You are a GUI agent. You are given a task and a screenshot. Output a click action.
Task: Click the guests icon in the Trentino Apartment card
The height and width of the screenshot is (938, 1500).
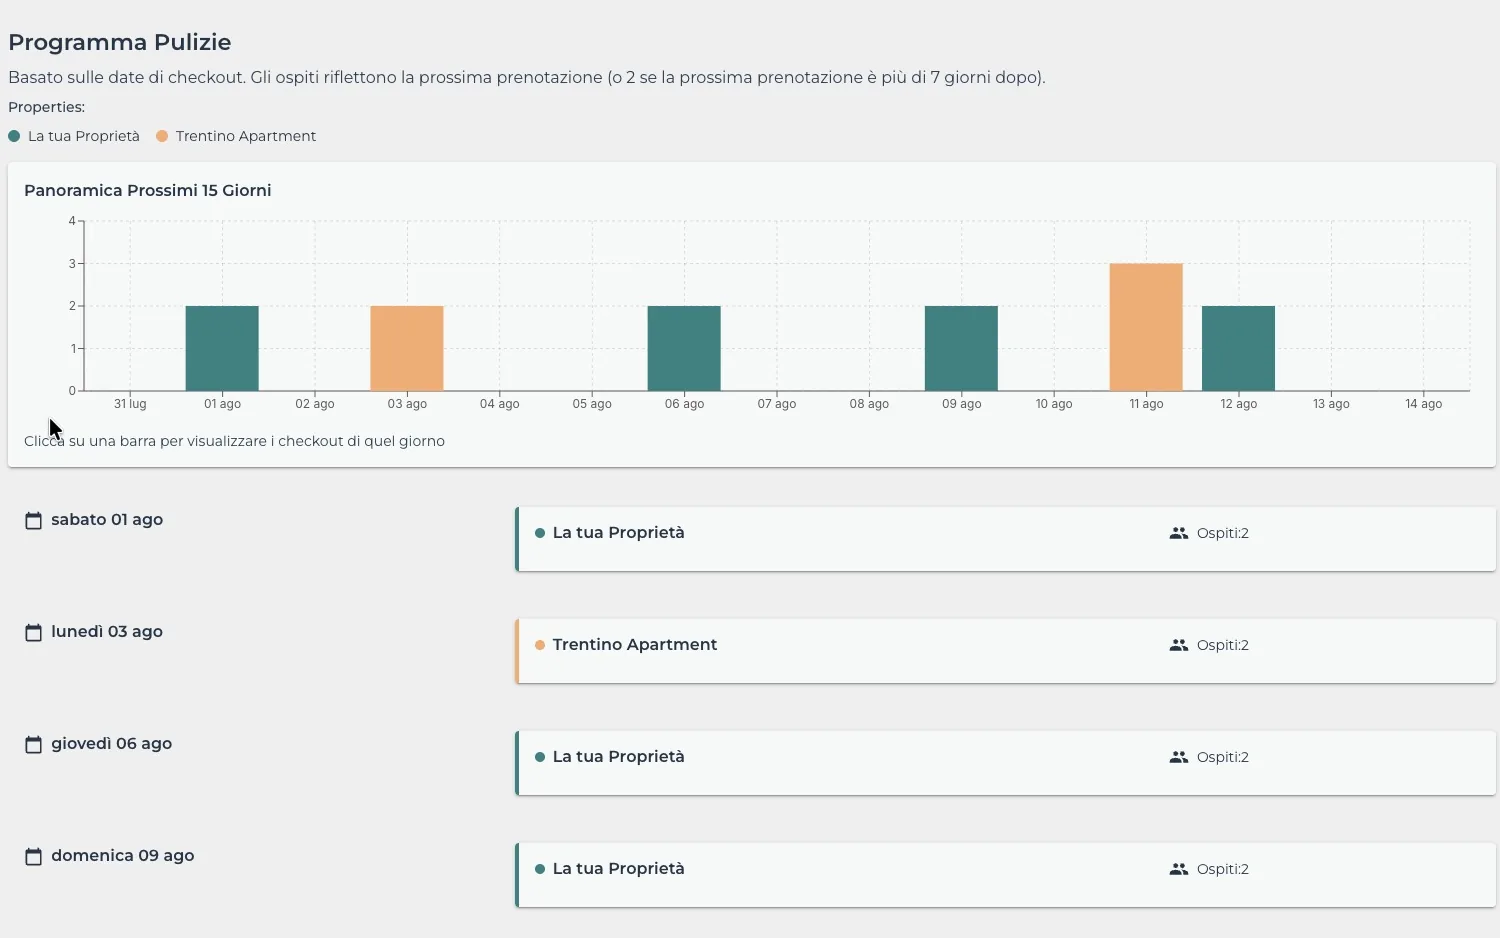[x=1179, y=645]
